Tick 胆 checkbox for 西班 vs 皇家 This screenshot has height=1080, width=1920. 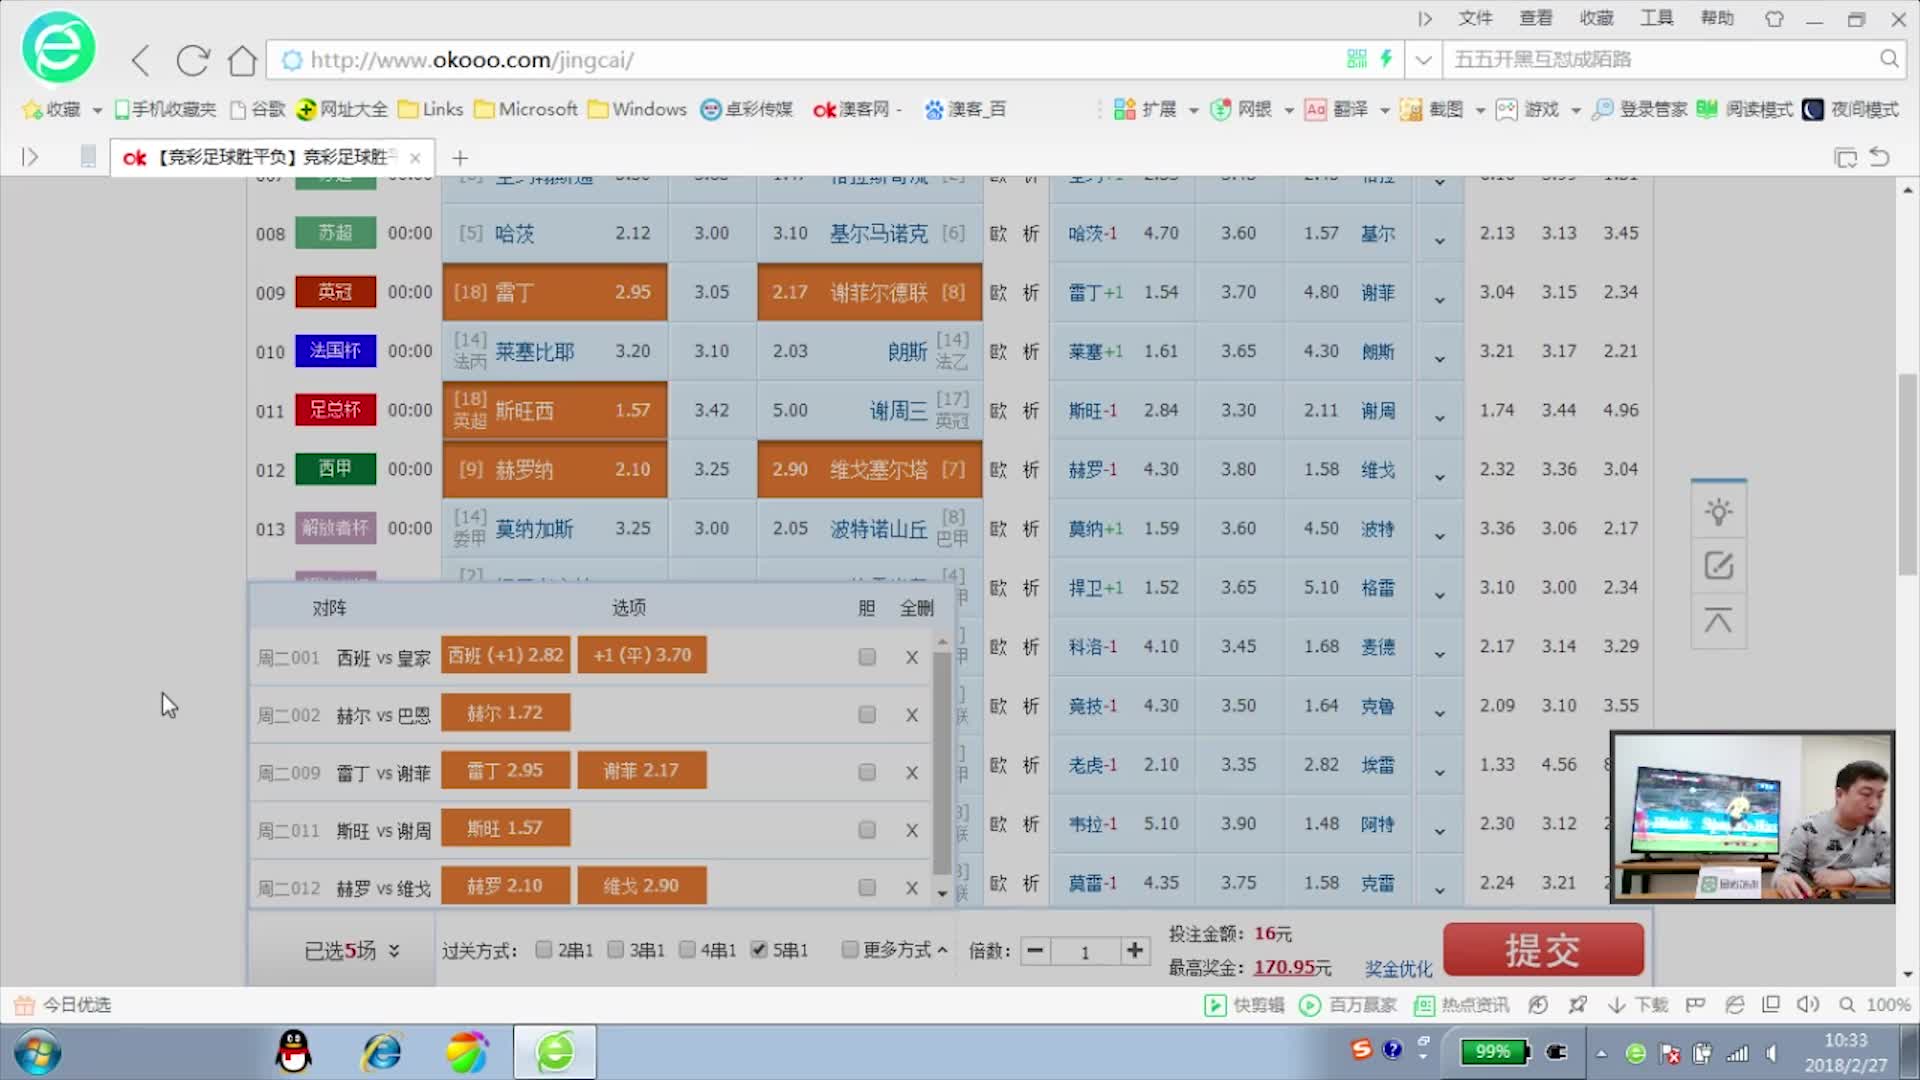click(867, 657)
